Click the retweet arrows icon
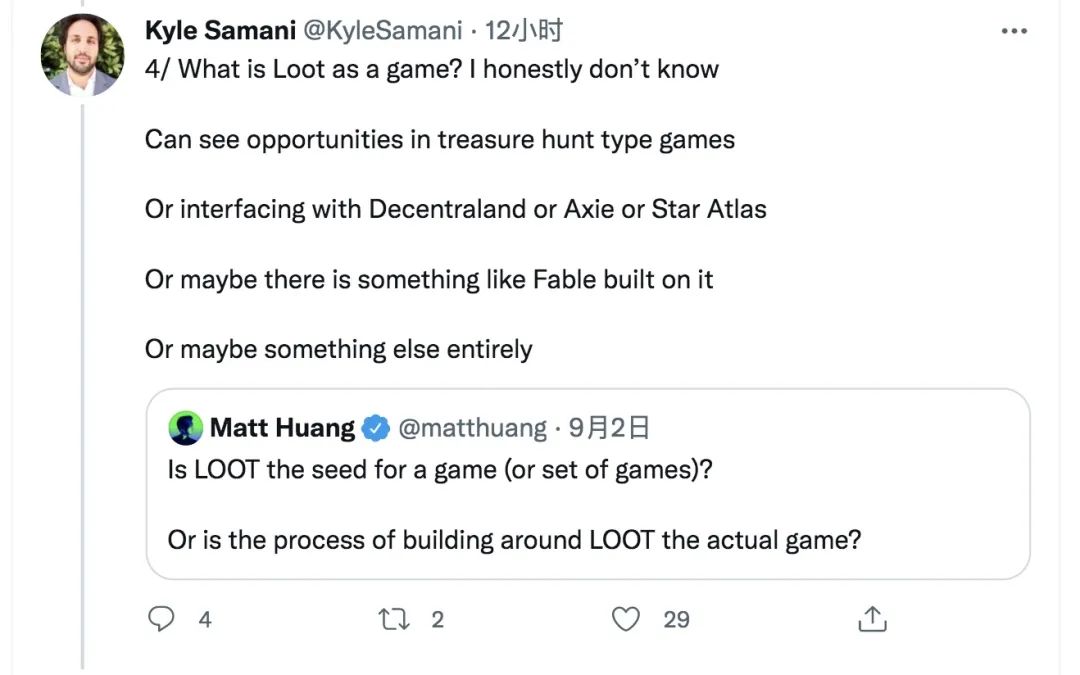This screenshot has height=675, width=1080. [395, 620]
